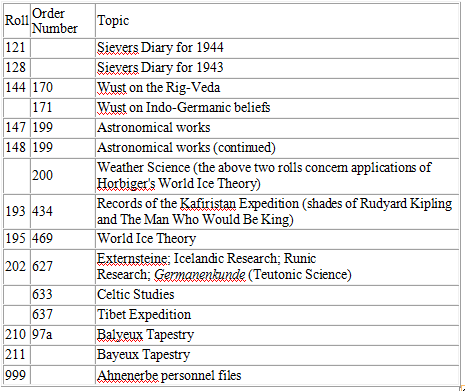Click the italic word Germanenkunde
Screen dimensions: 465x391
click(200, 275)
